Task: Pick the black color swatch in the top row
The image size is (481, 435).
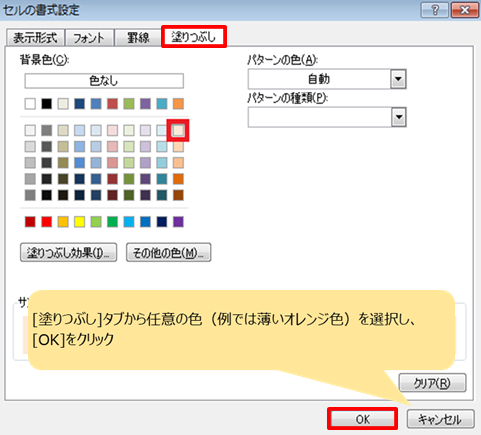Action: pos(47,104)
